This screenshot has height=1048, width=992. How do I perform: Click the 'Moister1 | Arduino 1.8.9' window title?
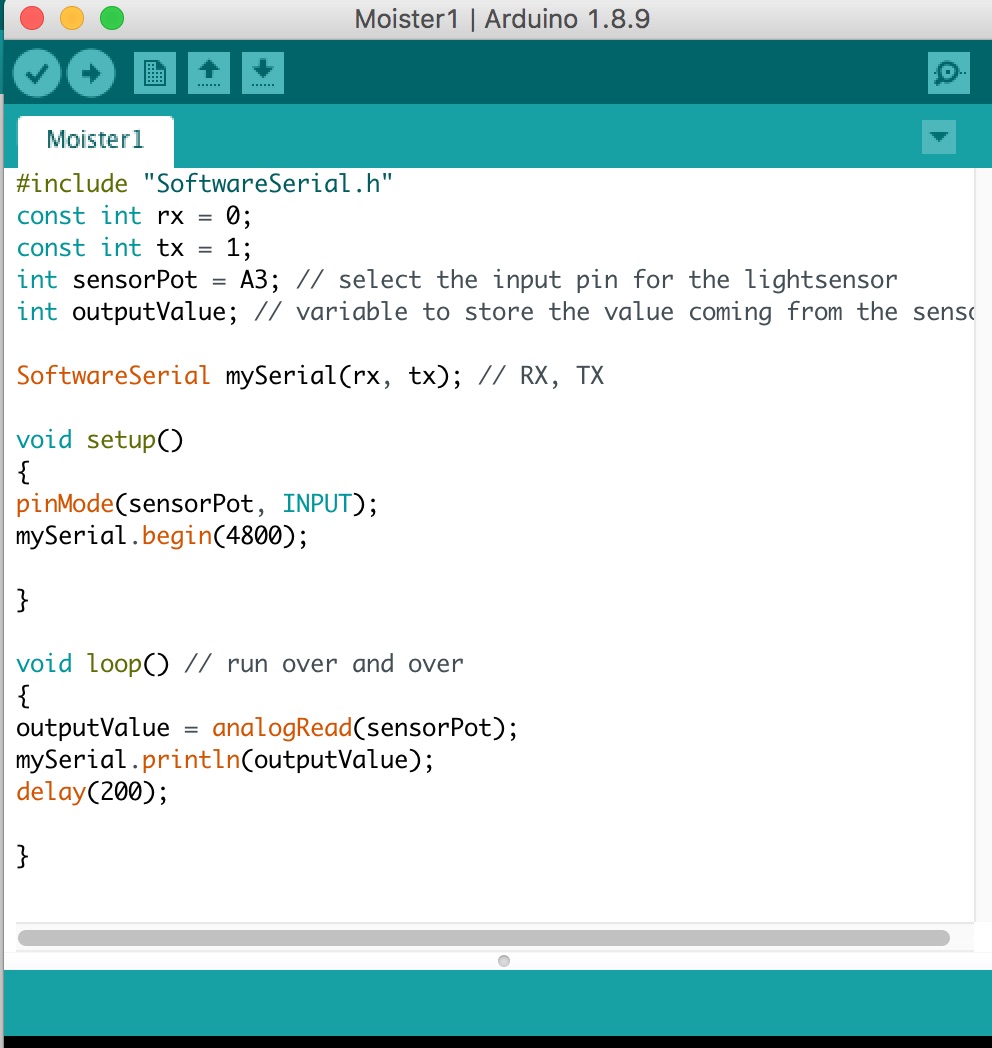click(502, 19)
